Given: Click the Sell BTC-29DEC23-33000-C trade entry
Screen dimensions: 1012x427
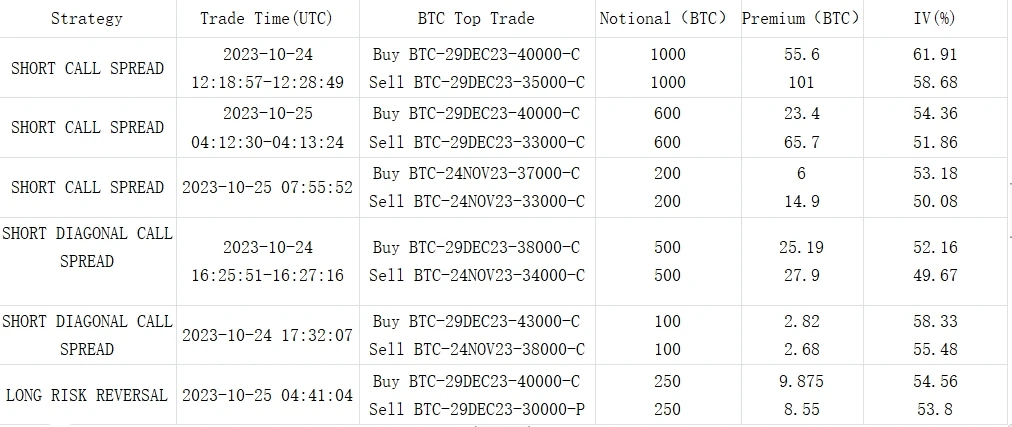Looking at the screenshot, I should (476, 142).
